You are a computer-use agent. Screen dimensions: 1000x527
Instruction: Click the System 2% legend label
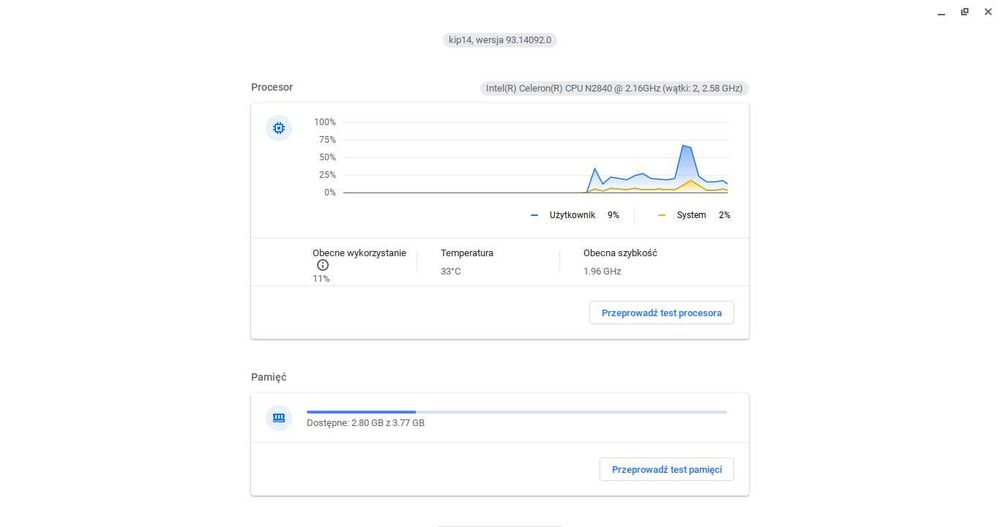tap(703, 215)
